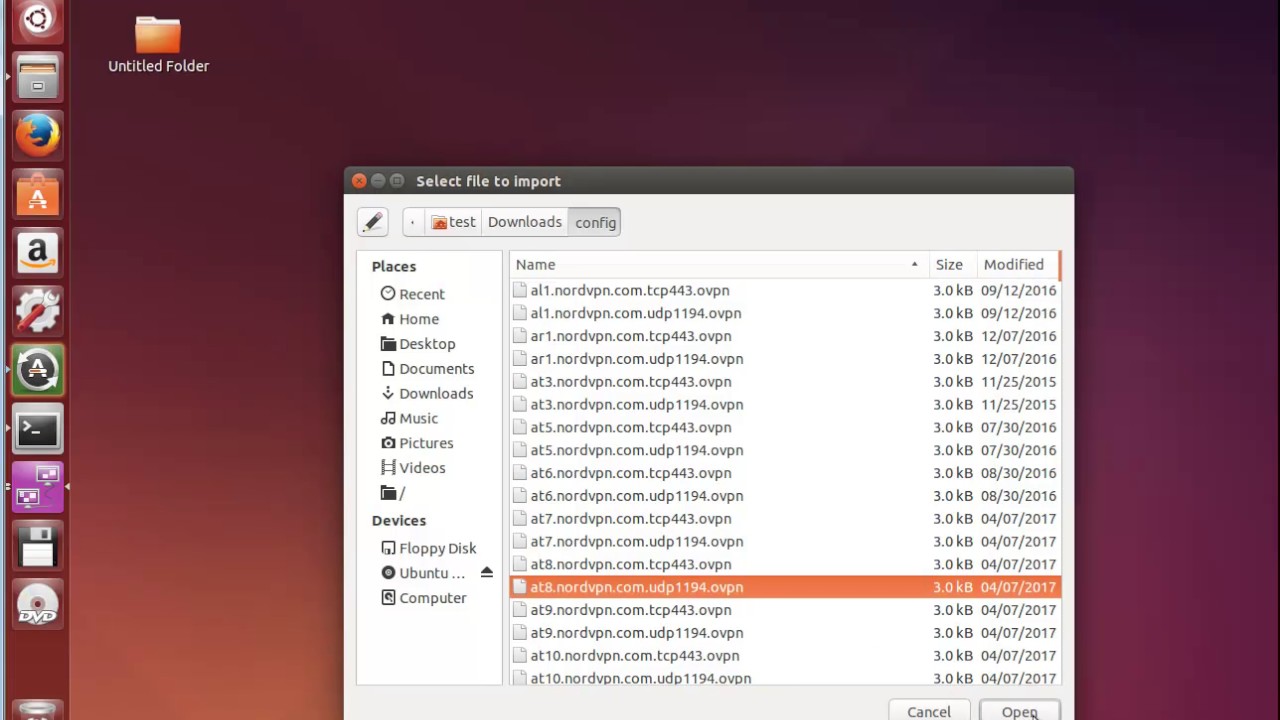
Task: Open Ubuntu Software Center dock icon
Action: pos(38,194)
